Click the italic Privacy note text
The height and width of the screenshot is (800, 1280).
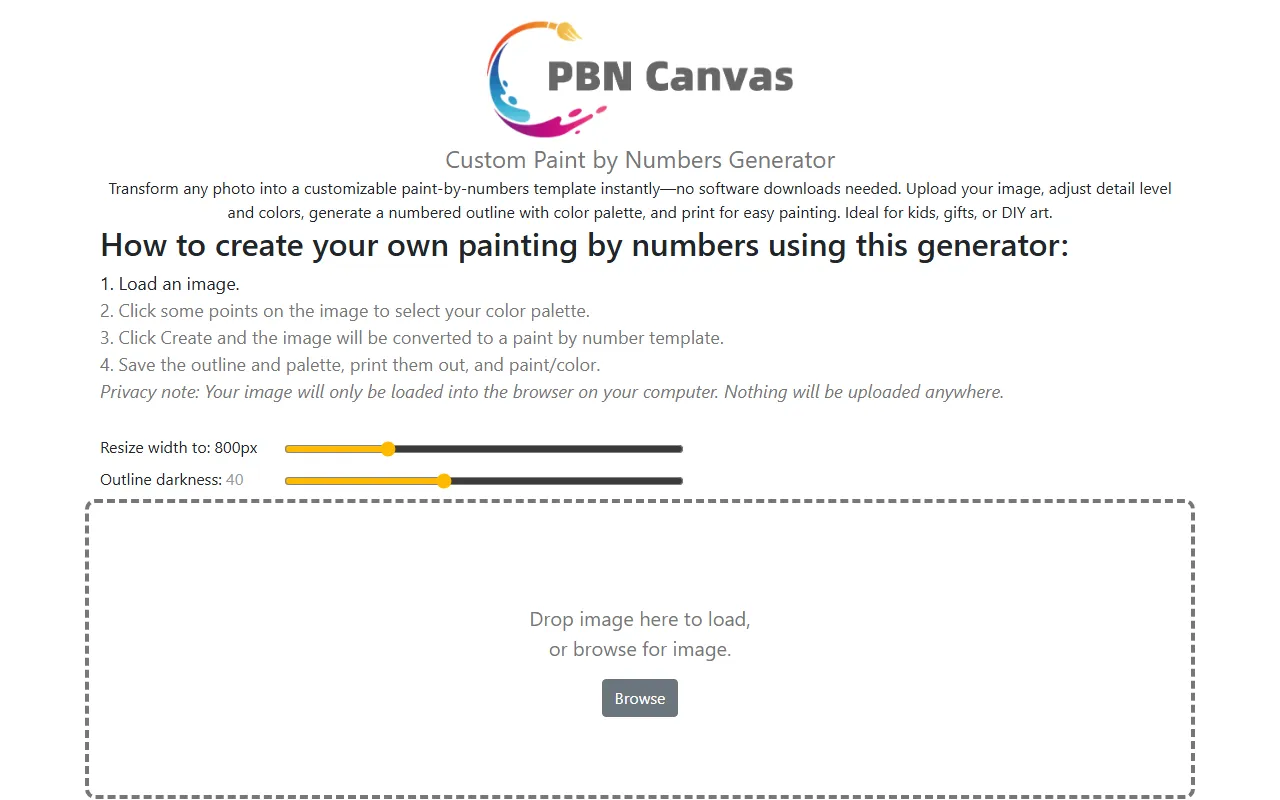tap(552, 392)
